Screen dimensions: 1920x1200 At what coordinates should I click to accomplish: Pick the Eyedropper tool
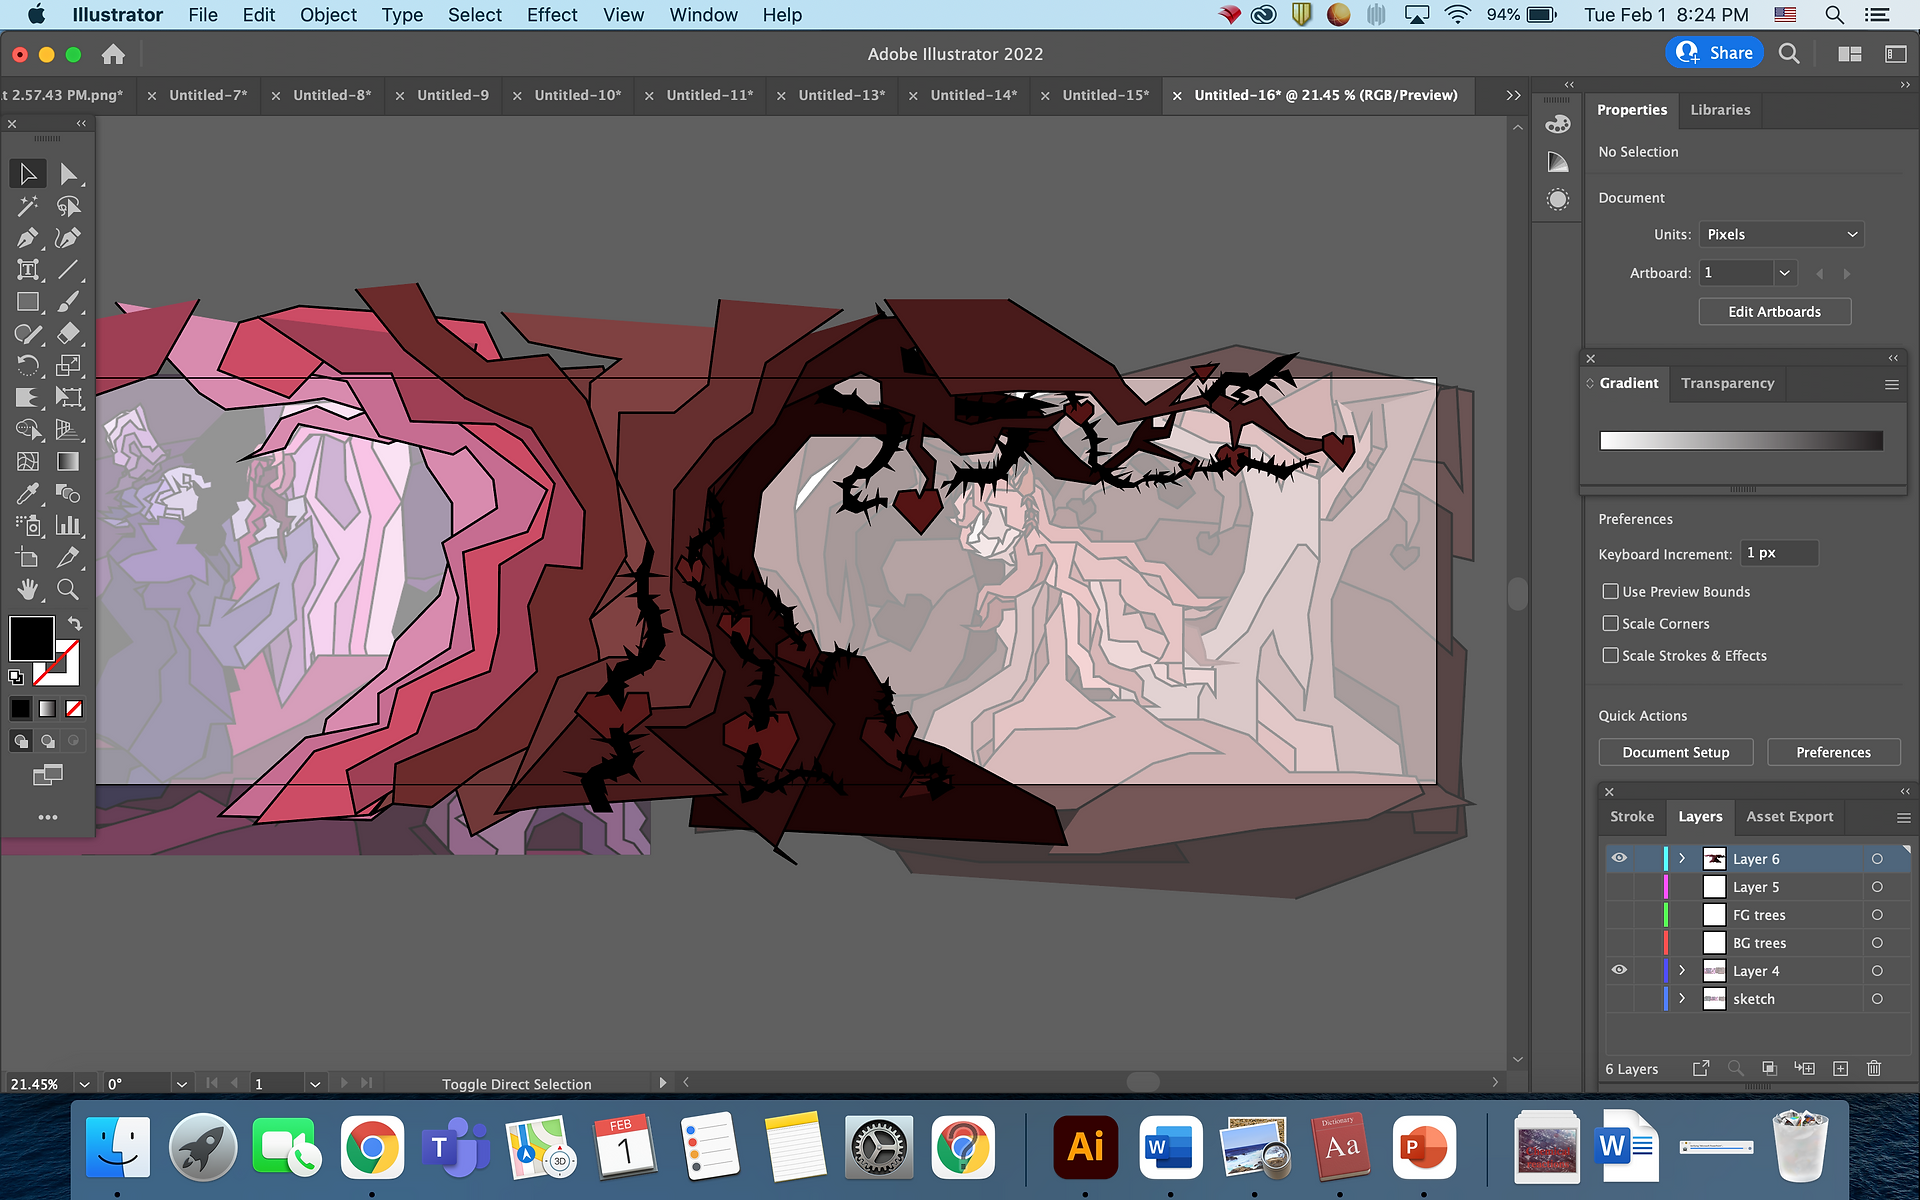pyautogui.click(x=28, y=494)
